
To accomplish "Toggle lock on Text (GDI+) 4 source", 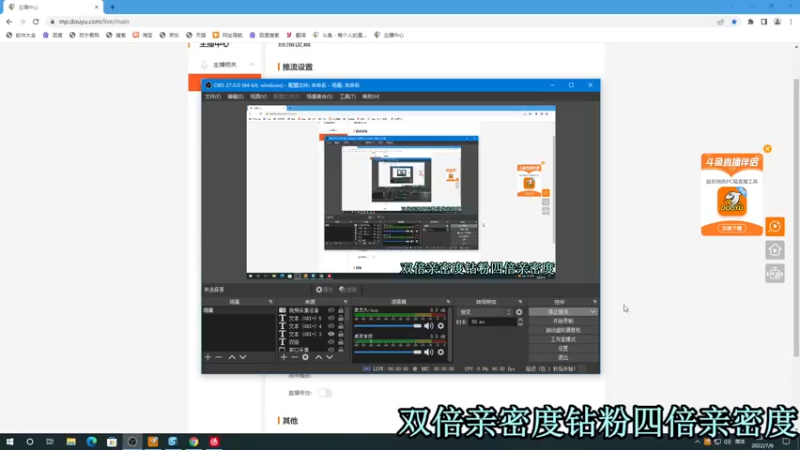I will pos(341,326).
